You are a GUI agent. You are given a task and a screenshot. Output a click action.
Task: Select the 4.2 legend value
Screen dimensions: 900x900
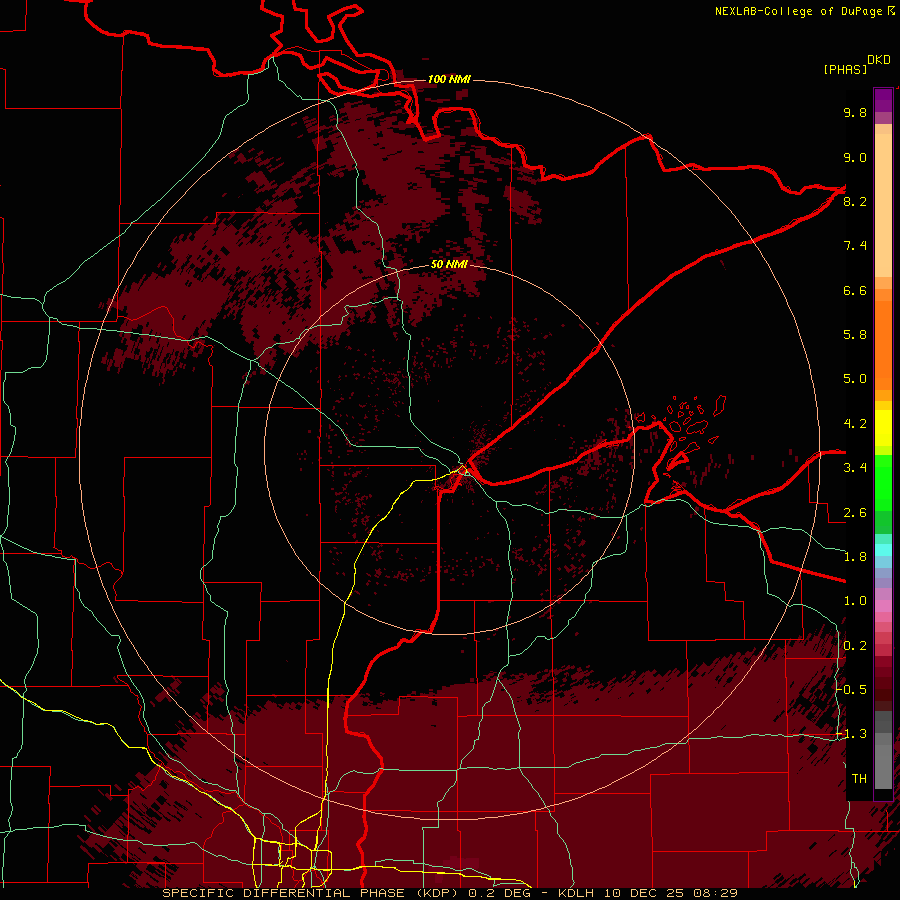pos(855,424)
